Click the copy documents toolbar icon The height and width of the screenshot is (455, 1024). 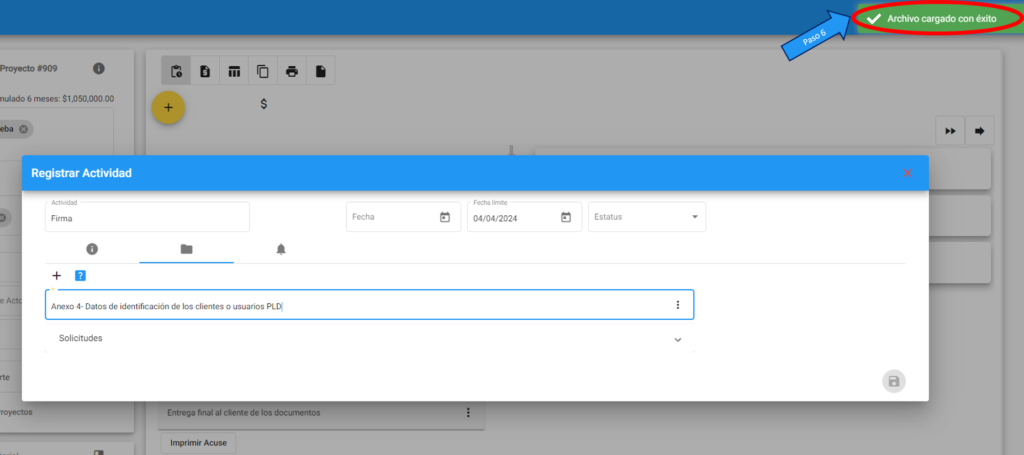tap(263, 71)
